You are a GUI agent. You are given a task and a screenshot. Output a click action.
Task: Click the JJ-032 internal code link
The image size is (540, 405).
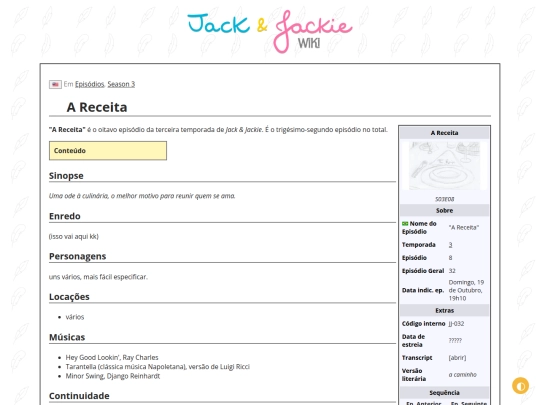click(456, 323)
